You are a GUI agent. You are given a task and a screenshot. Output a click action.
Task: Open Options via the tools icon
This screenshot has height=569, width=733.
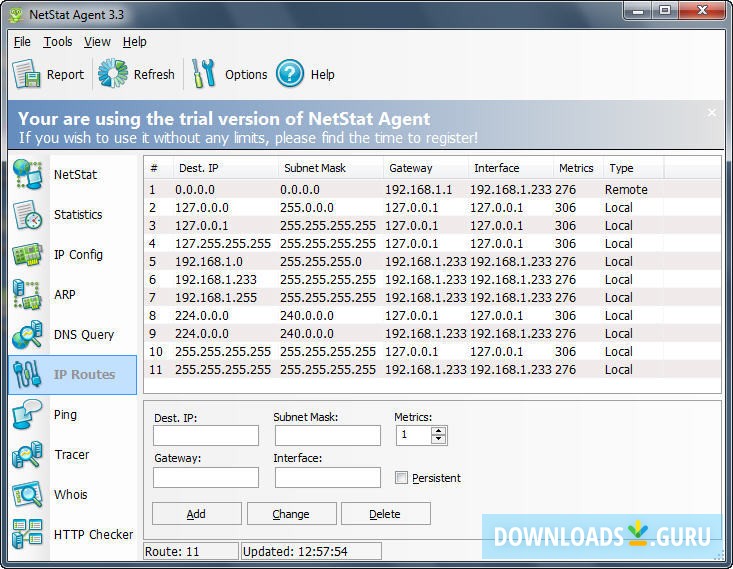click(x=203, y=73)
